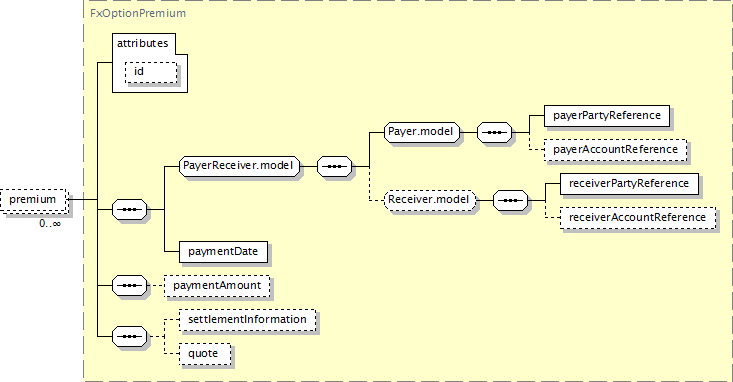Select the id attribute box
Screen dimensions: 733x382
tap(151, 72)
